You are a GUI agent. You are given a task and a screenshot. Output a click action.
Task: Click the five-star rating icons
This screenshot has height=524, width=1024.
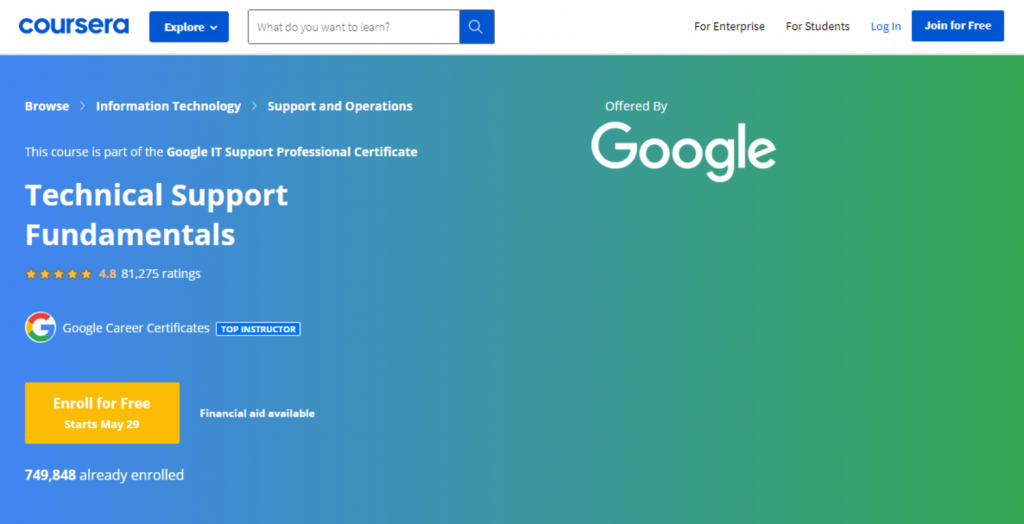(x=58, y=274)
